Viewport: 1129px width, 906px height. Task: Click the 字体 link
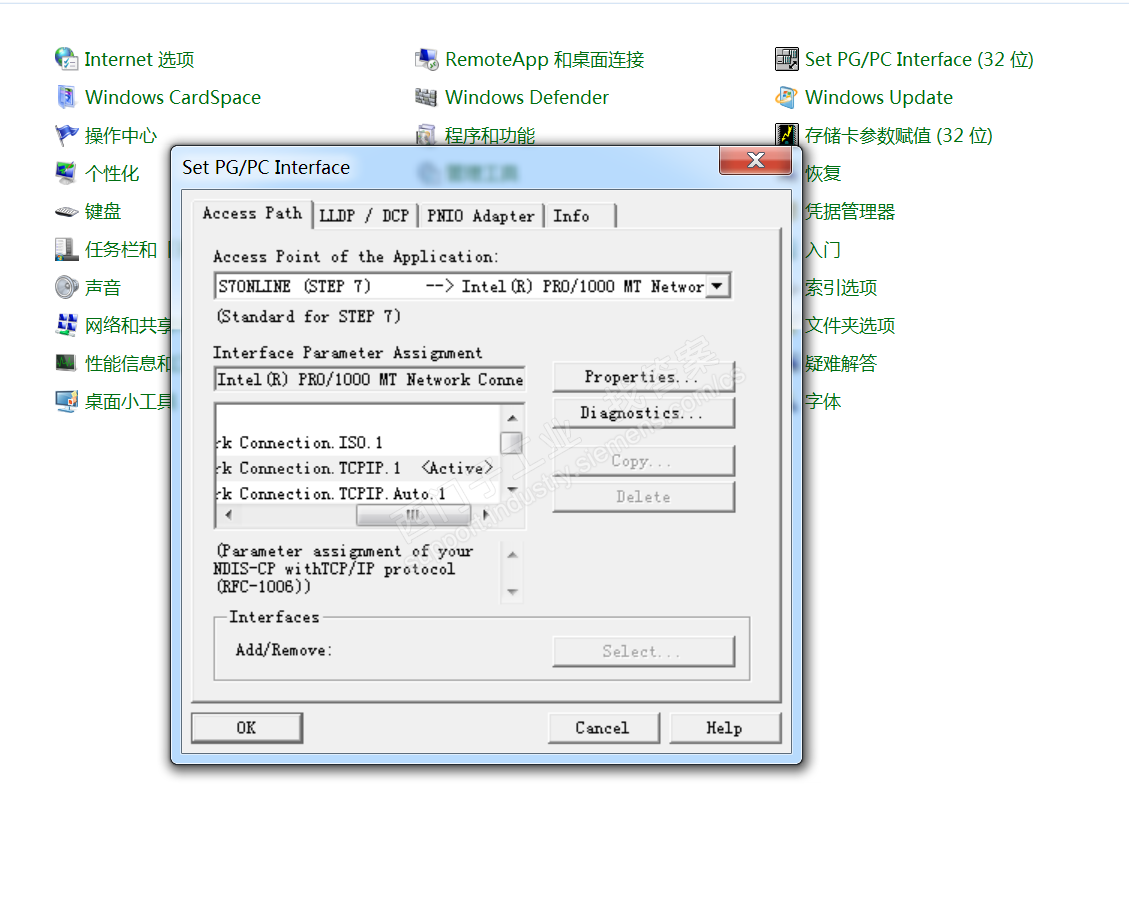[x=823, y=401]
